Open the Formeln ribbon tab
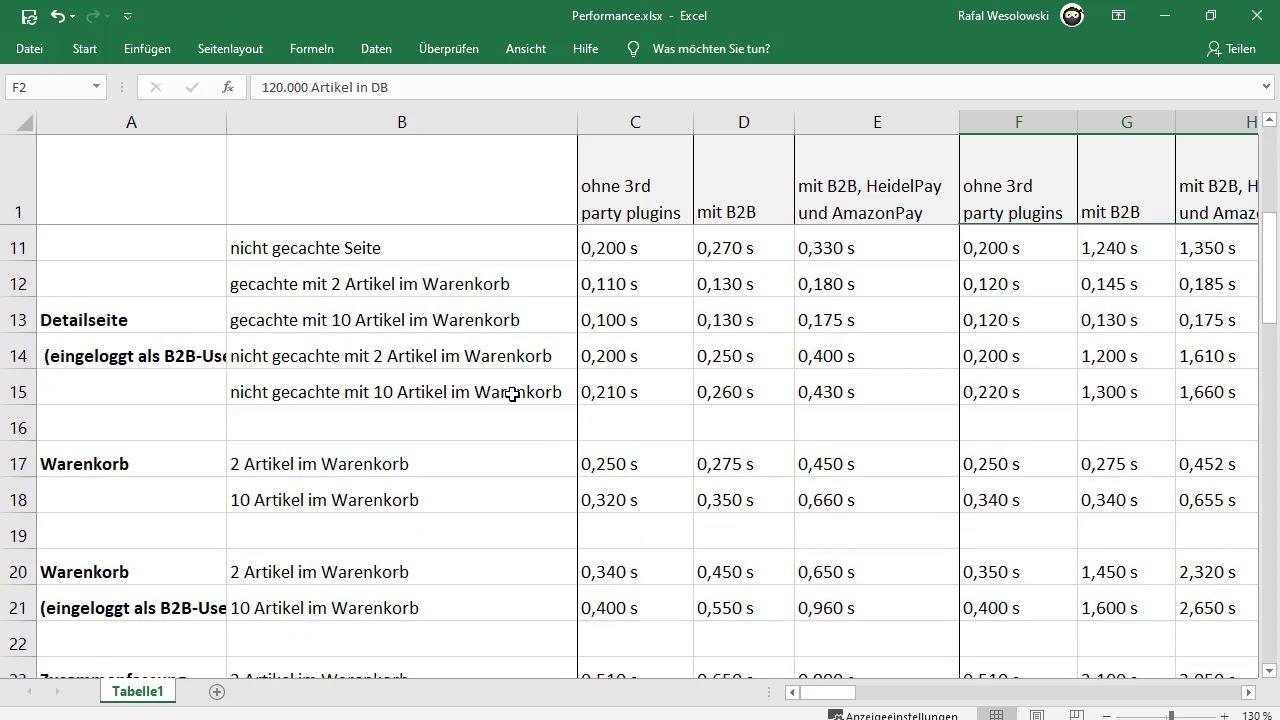The image size is (1280, 720). coord(312,49)
